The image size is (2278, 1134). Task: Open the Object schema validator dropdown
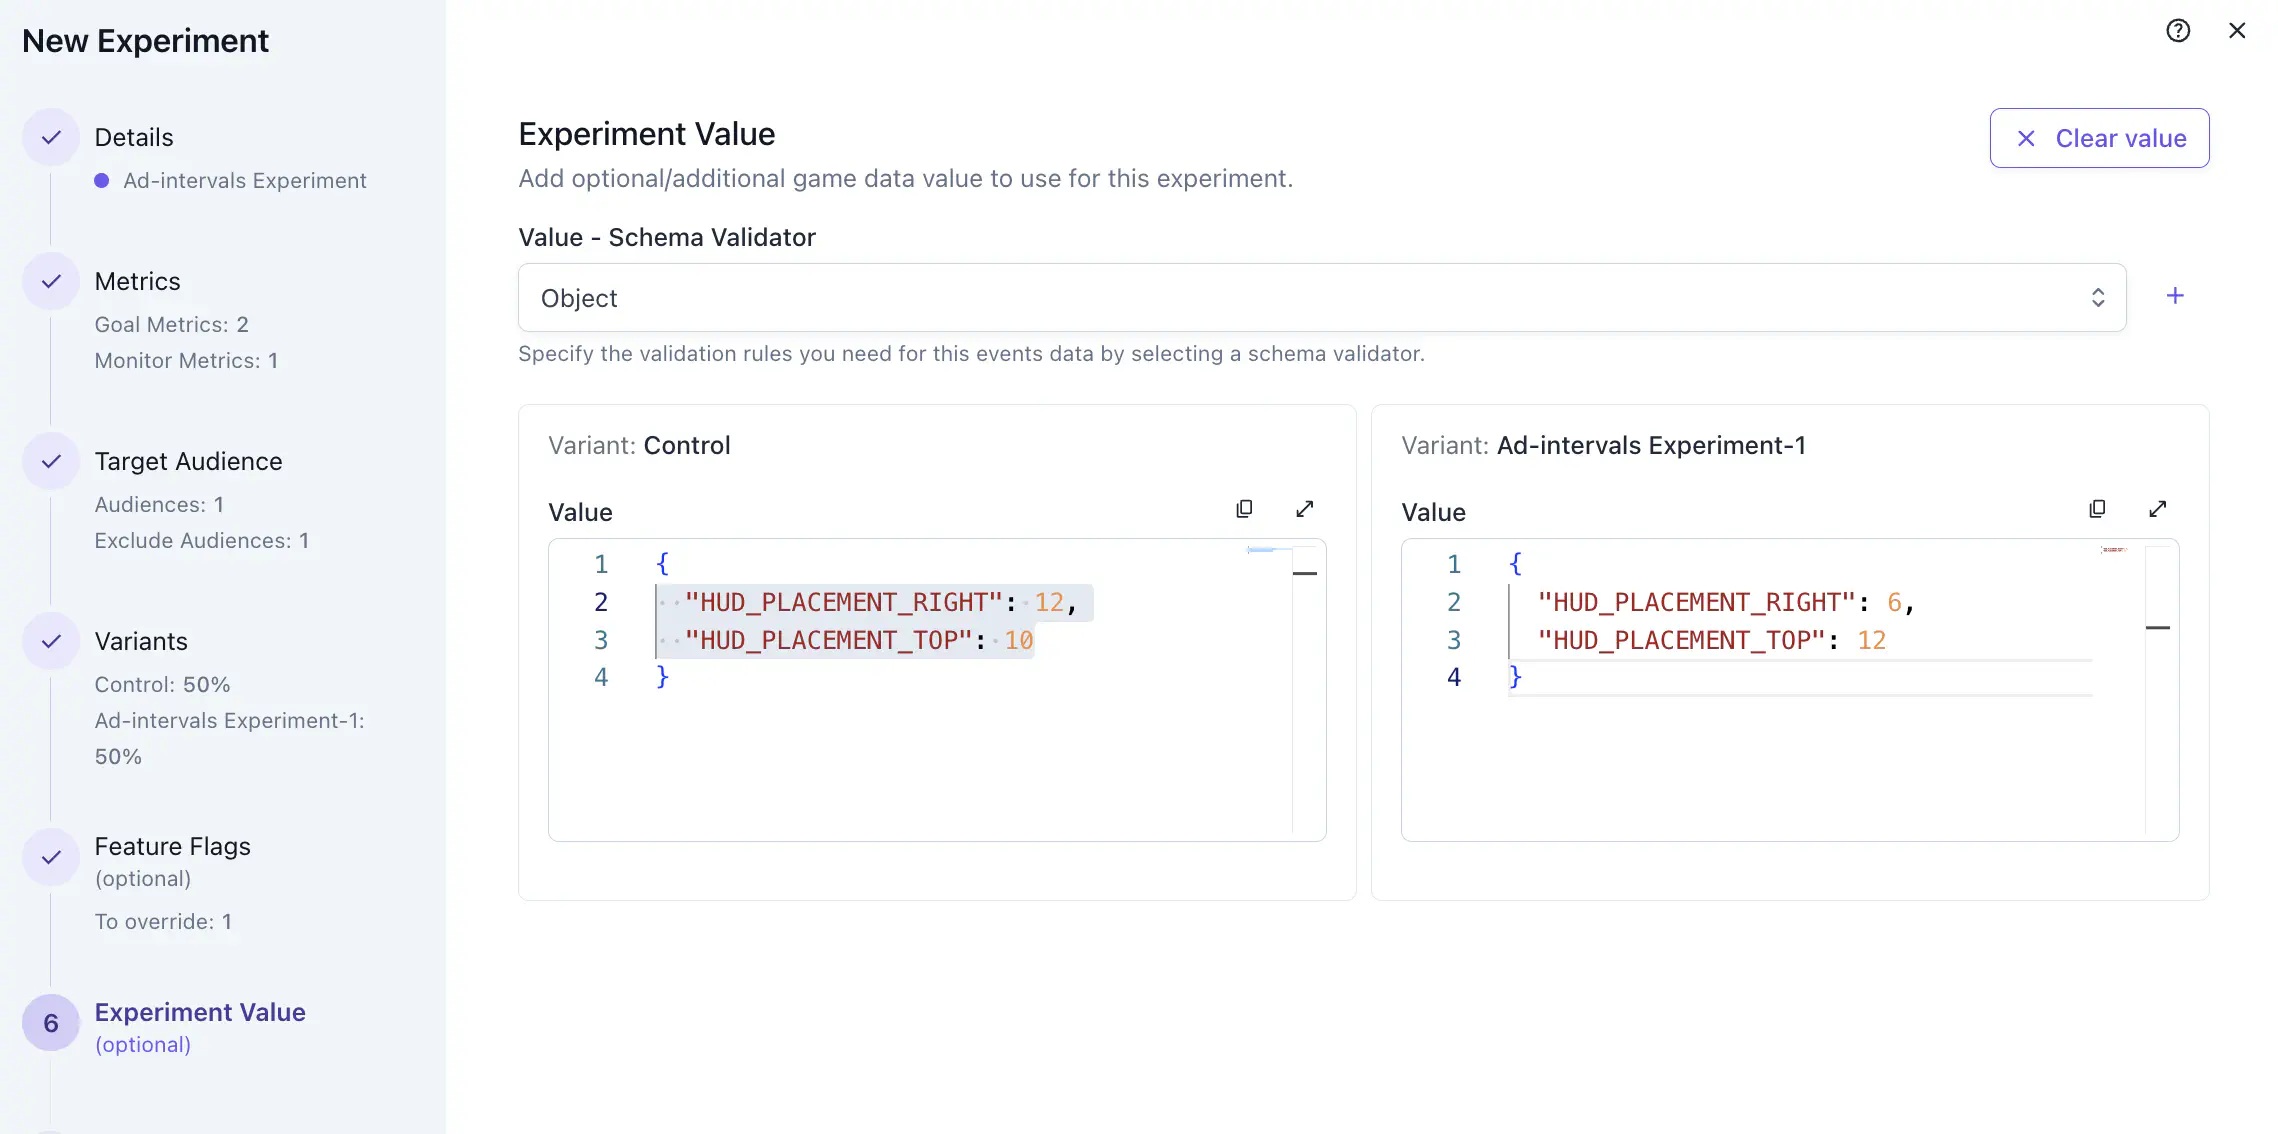pyautogui.click(x=1321, y=297)
